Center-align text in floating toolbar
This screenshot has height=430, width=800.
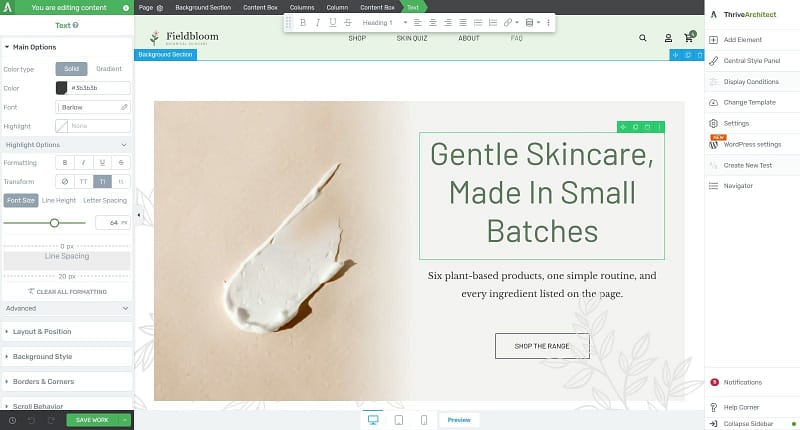433,22
